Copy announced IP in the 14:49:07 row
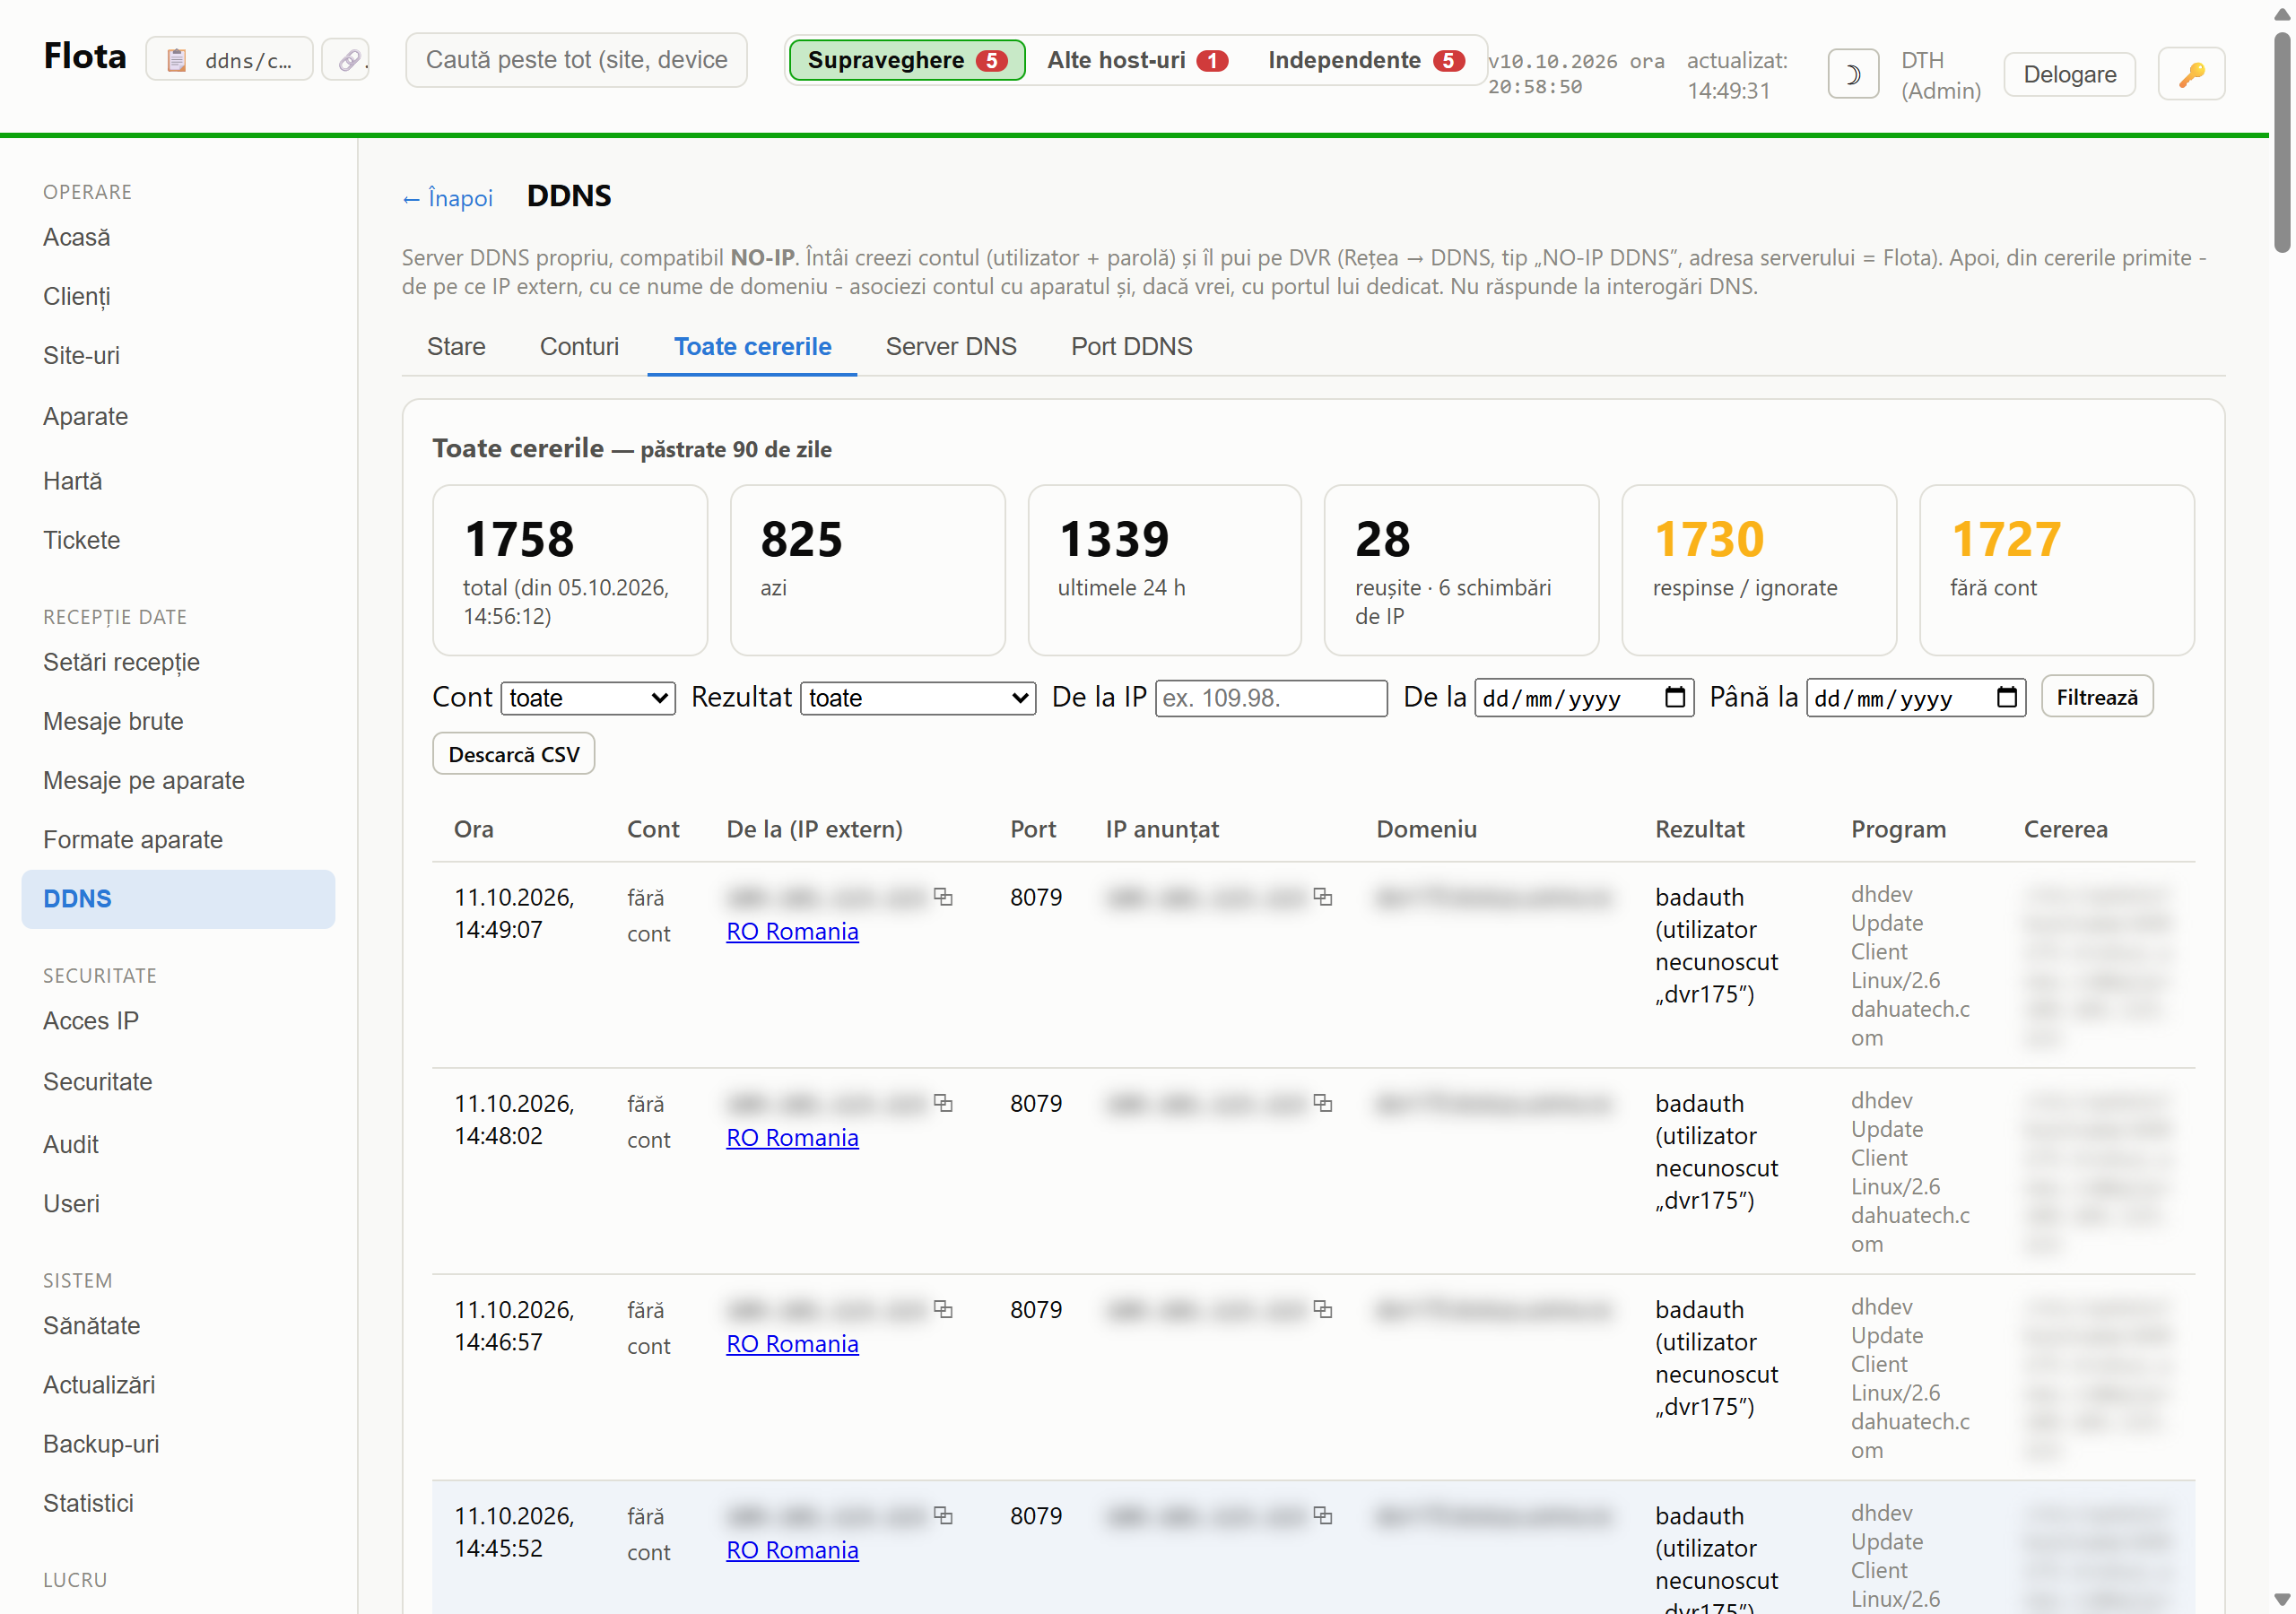The height and width of the screenshot is (1614, 2296). point(1322,896)
